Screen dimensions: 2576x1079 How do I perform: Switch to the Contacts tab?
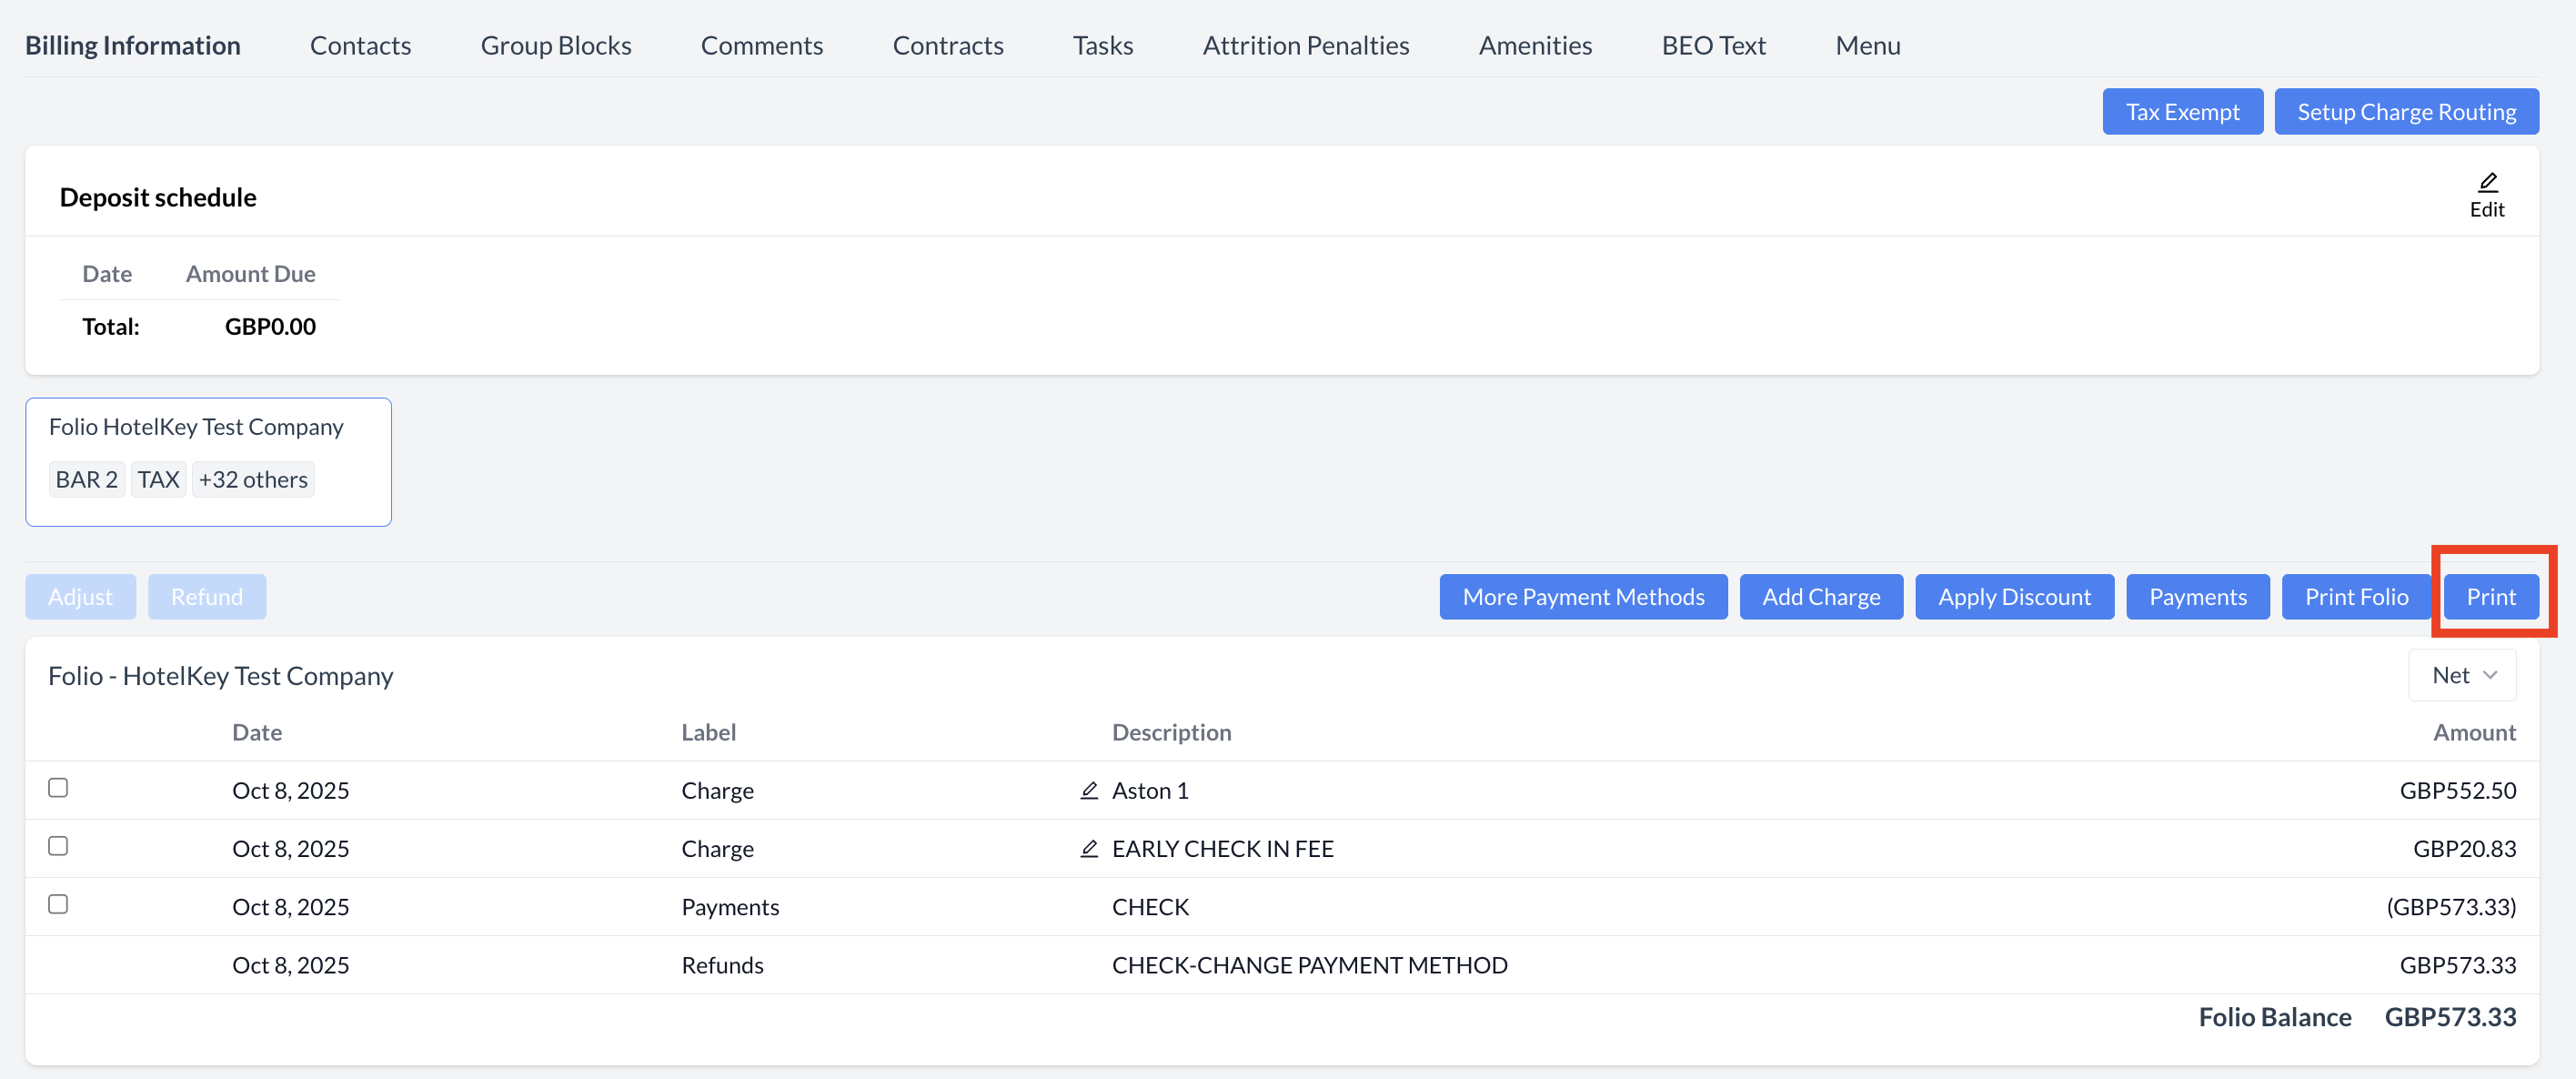click(360, 46)
